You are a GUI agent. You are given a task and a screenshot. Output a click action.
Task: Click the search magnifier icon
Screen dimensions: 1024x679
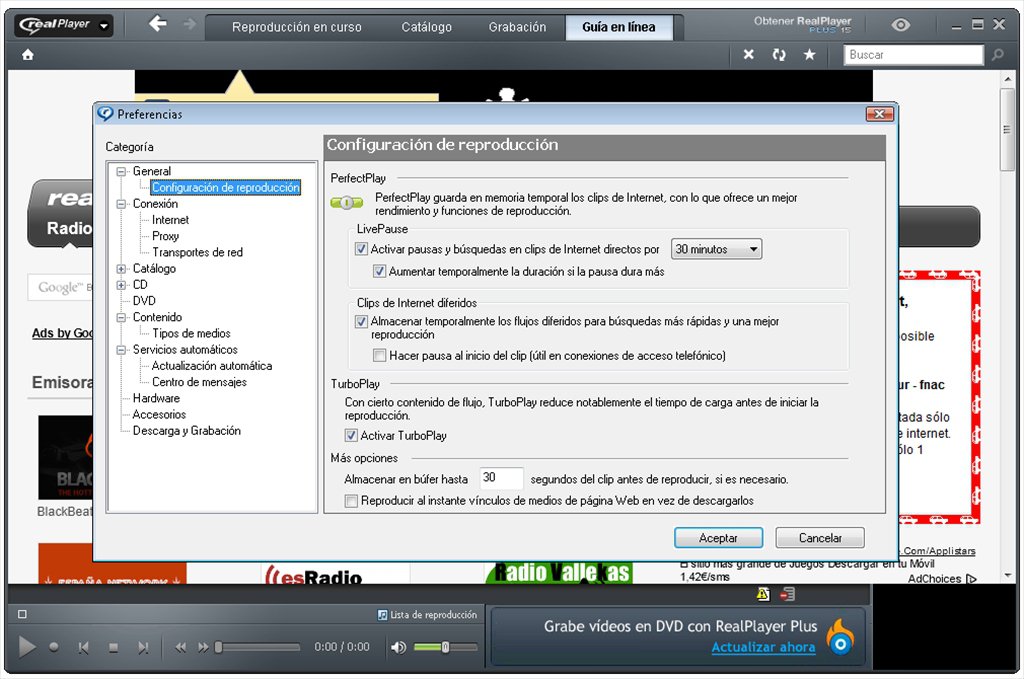pyautogui.click(x=997, y=55)
